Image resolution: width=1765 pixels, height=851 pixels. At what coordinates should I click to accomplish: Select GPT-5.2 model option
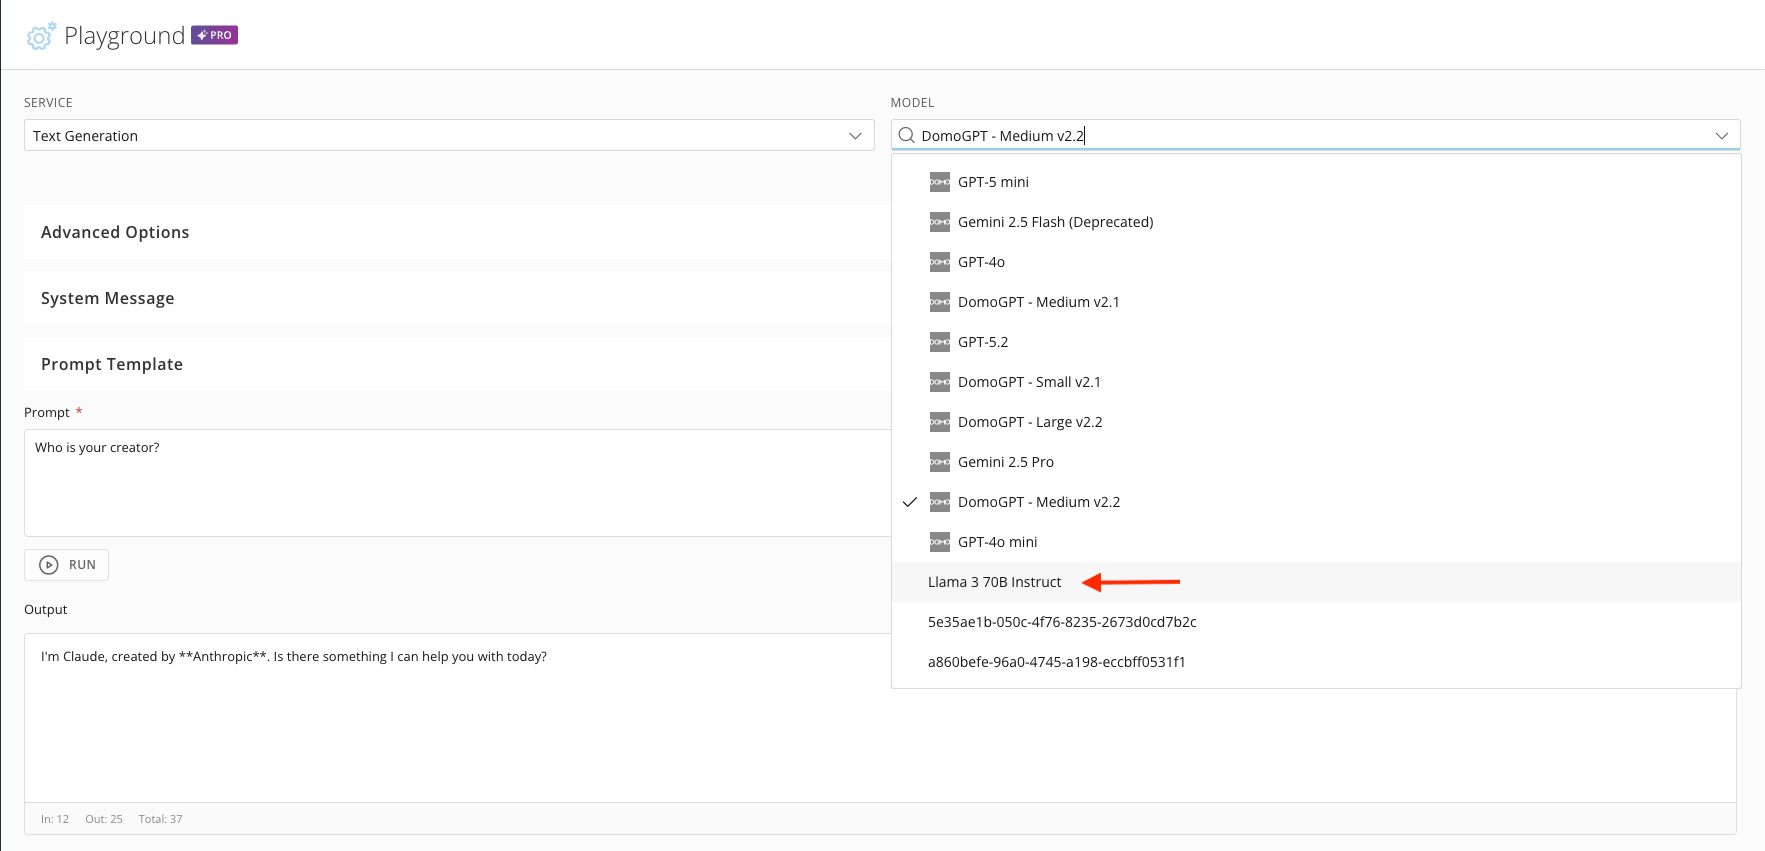pyautogui.click(x=1316, y=342)
